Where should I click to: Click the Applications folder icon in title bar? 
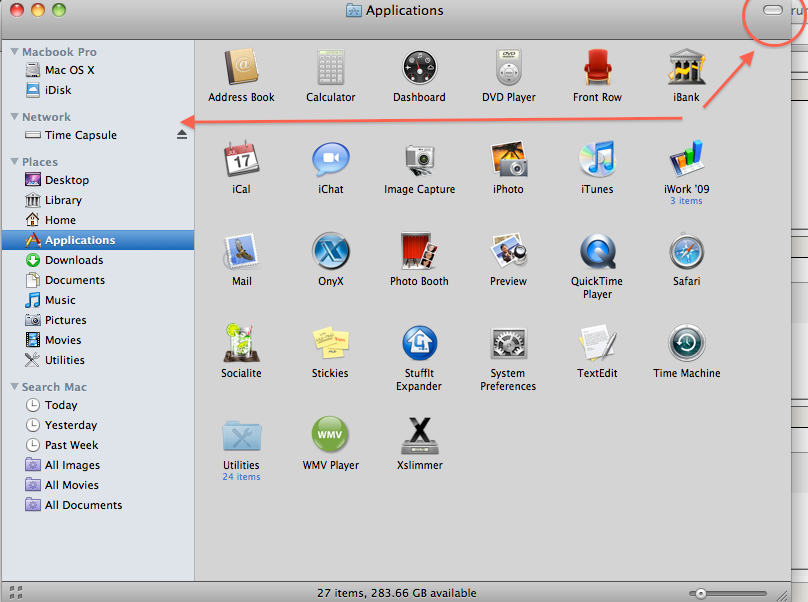coord(354,10)
